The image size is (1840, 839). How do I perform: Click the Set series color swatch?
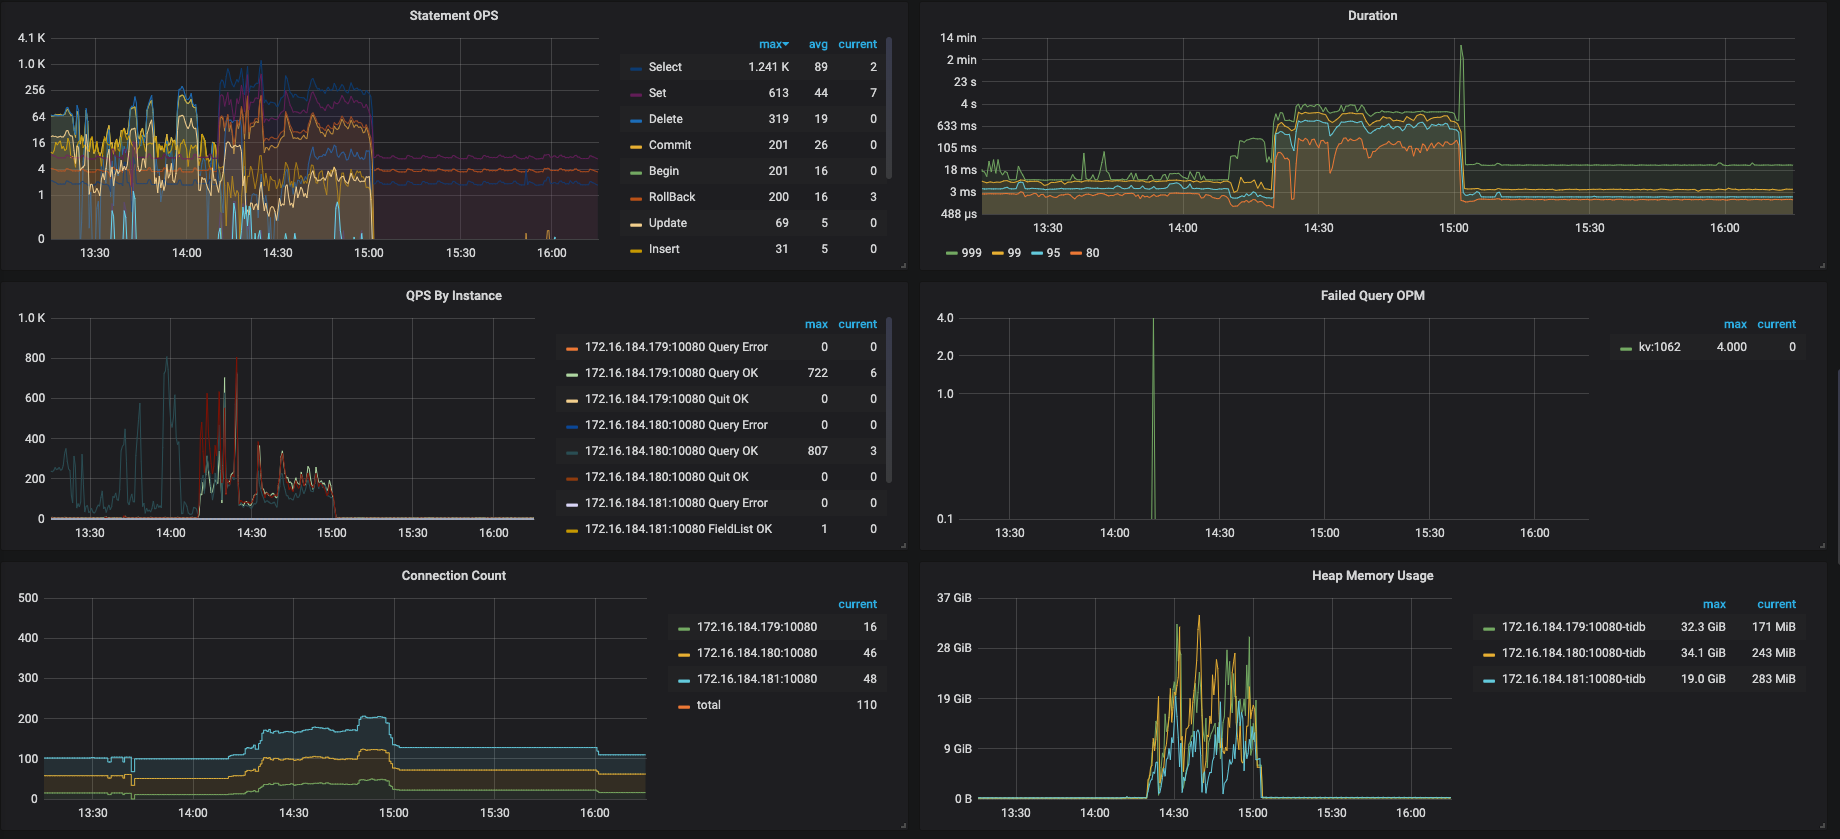click(636, 94)
